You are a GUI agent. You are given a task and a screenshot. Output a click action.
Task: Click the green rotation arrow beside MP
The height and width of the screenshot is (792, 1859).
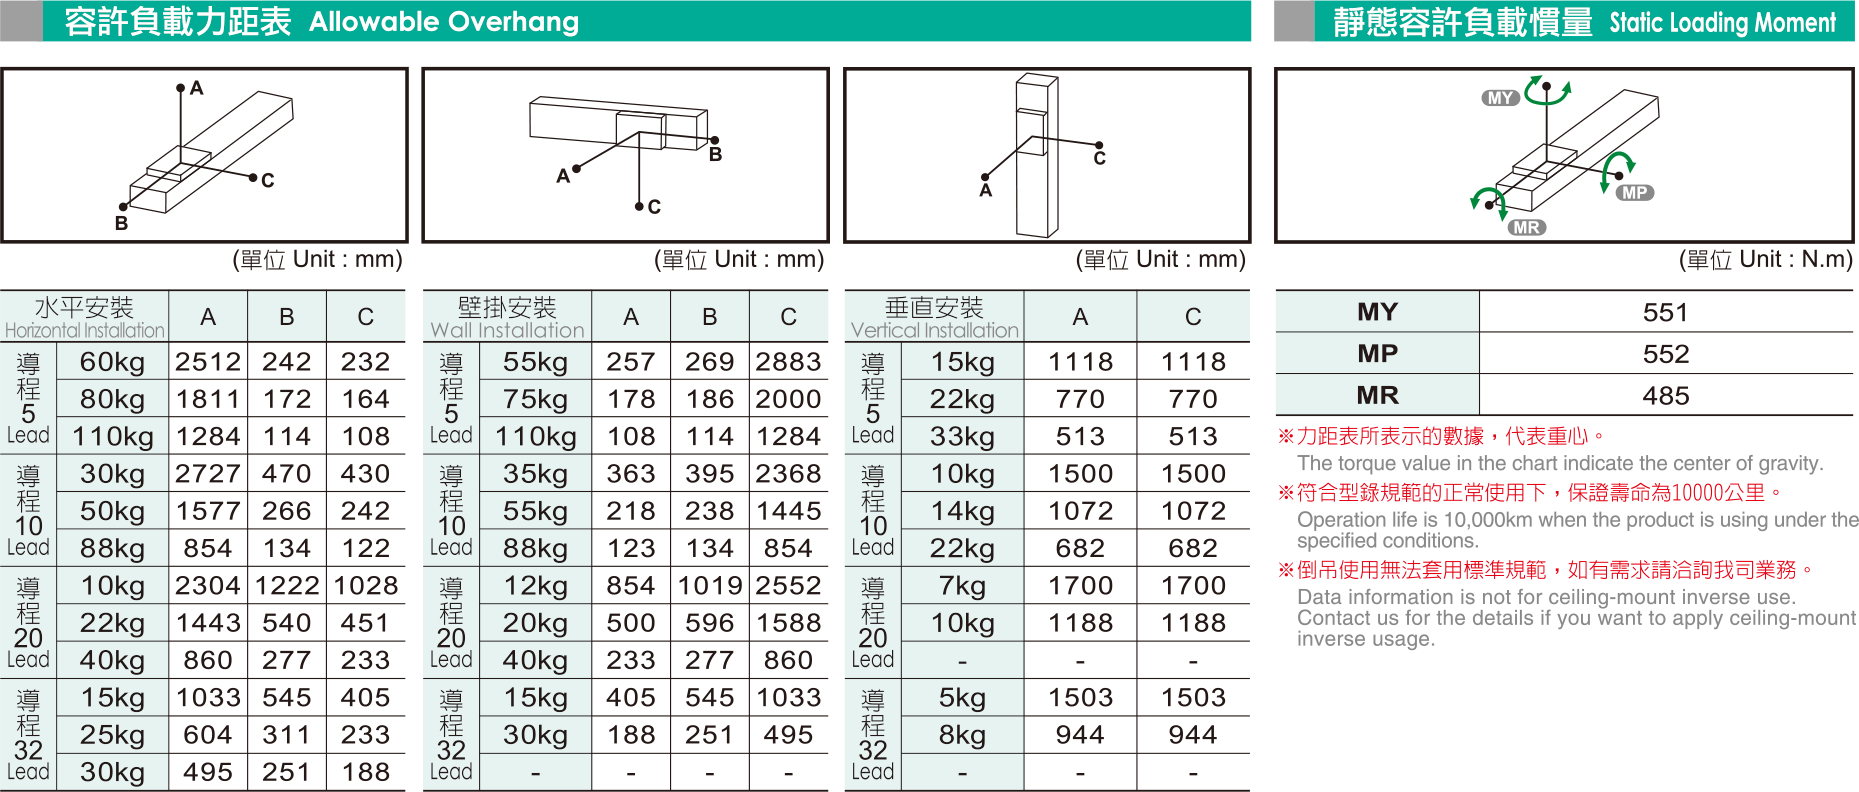point(1614,168)
